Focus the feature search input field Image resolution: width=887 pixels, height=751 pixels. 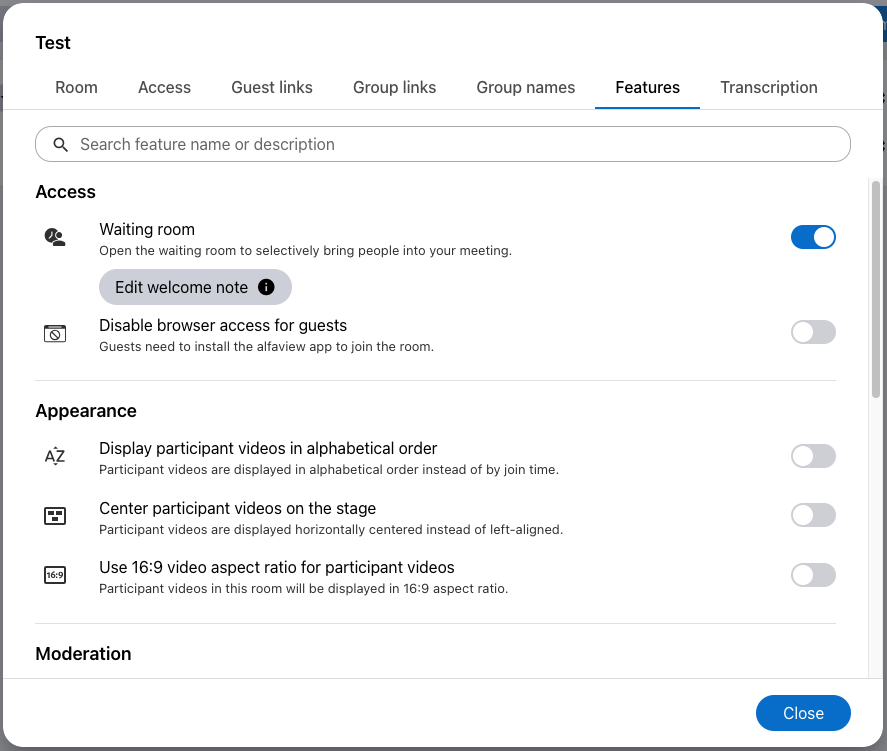(x=450, y=145)
